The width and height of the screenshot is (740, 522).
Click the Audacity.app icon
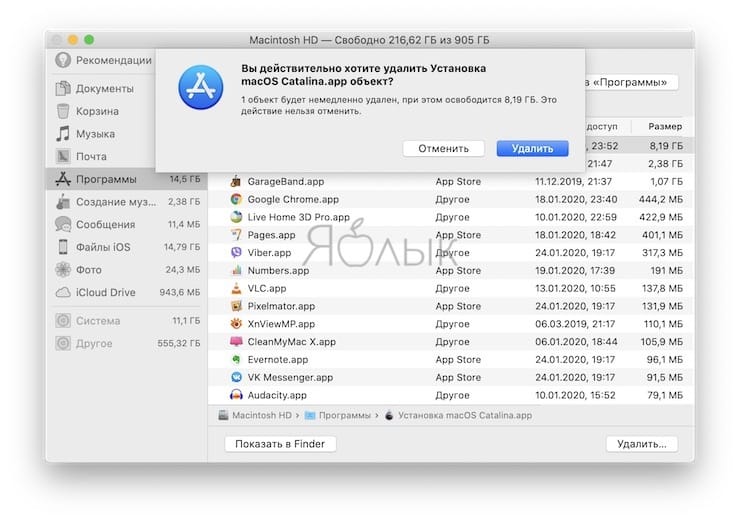tap(236, 395)
